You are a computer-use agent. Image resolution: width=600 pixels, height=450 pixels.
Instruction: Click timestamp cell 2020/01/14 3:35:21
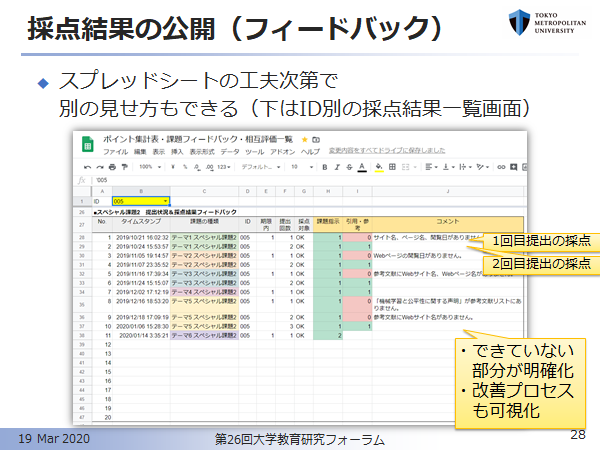[x=141, y=336]
